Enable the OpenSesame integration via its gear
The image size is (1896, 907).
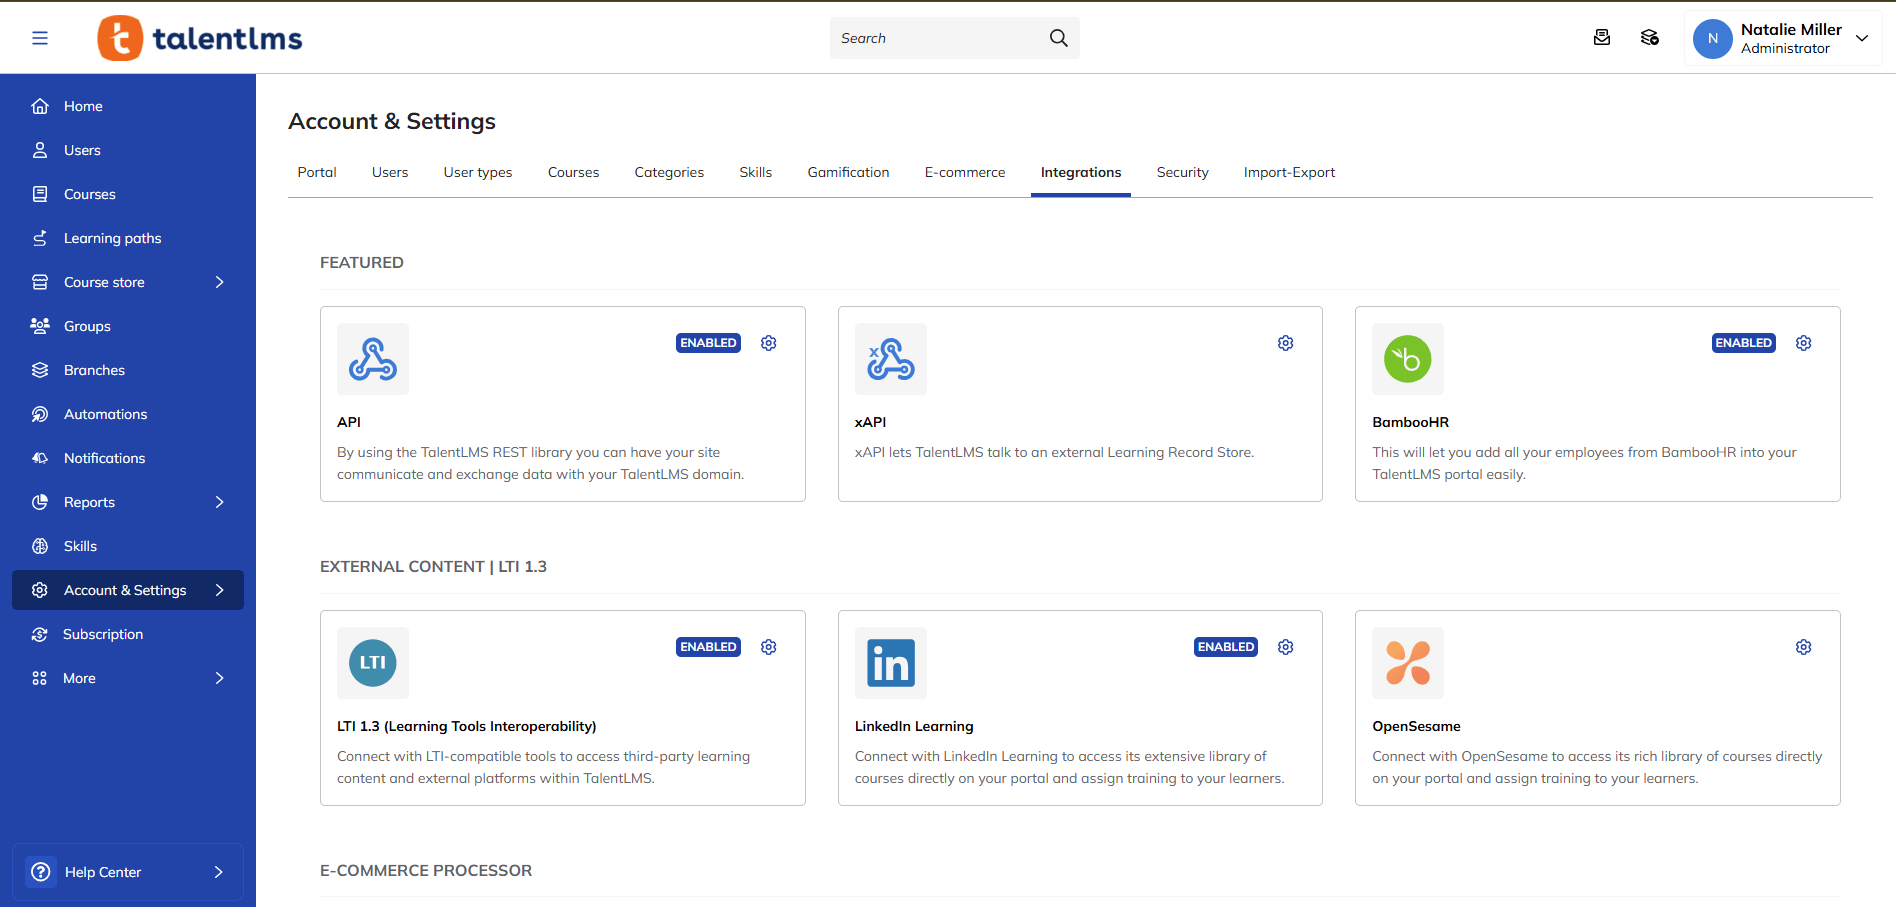click(x=1803, y=646)
